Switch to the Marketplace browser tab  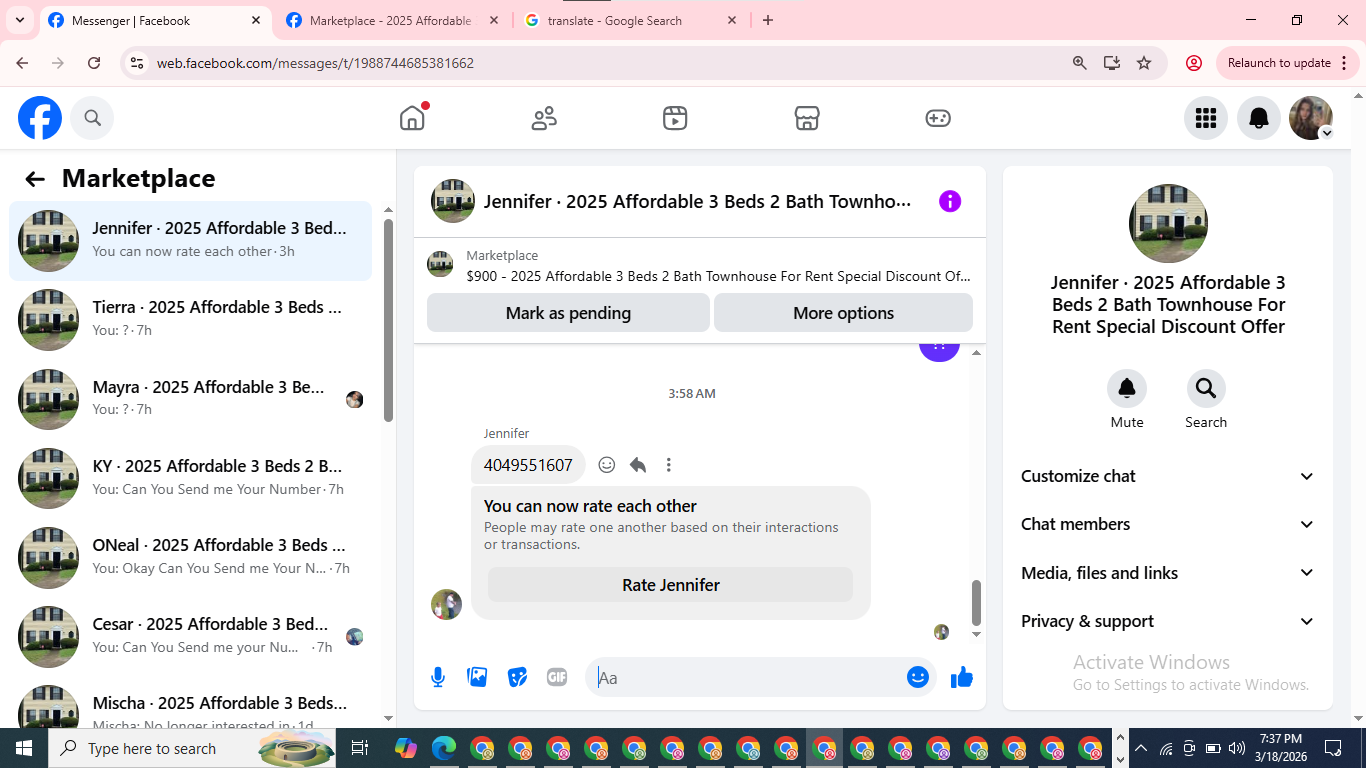[390, 20]
